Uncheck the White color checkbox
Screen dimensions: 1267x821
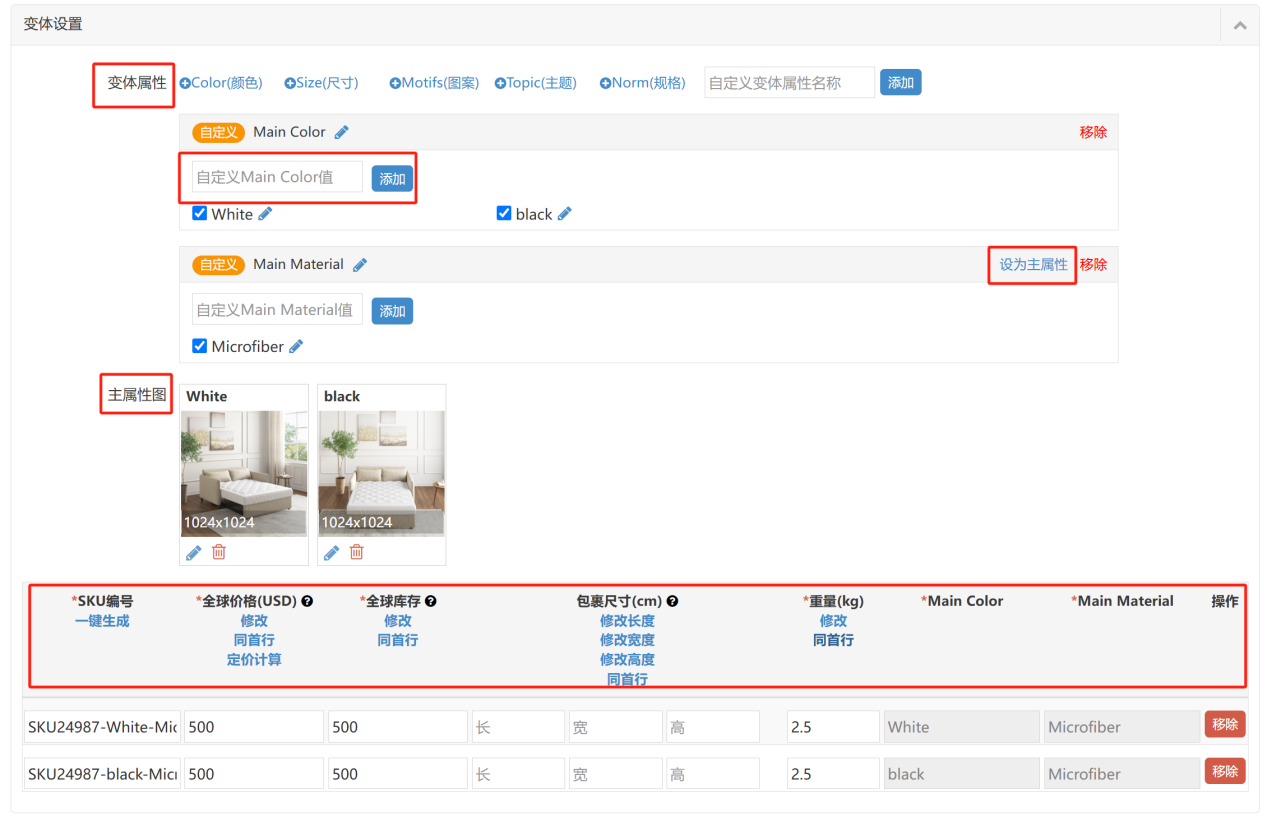[x=200, y=213]
